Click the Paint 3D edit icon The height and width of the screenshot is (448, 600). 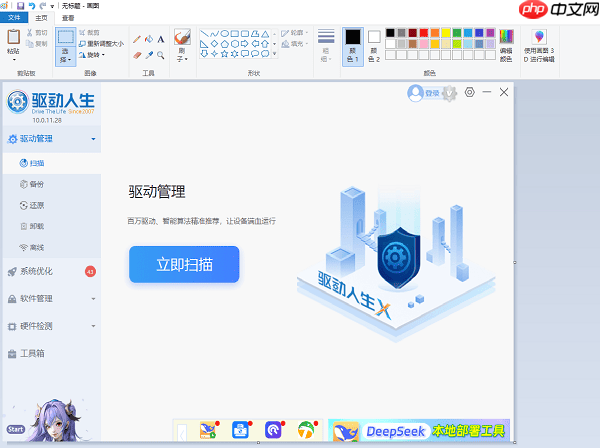coord(539,37)
